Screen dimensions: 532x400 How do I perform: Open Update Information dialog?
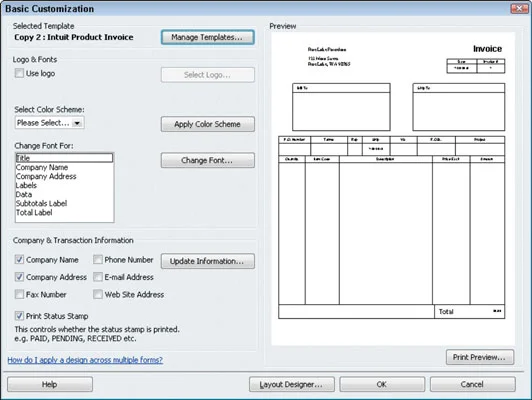[208, 261]
